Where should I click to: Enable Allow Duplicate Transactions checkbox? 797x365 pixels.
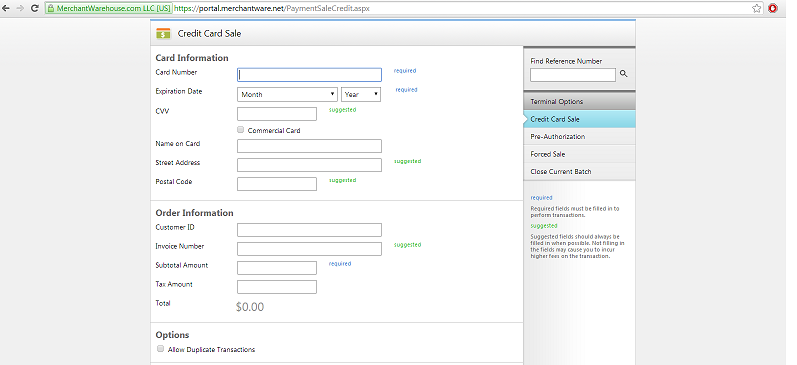(x=161, y=349)
